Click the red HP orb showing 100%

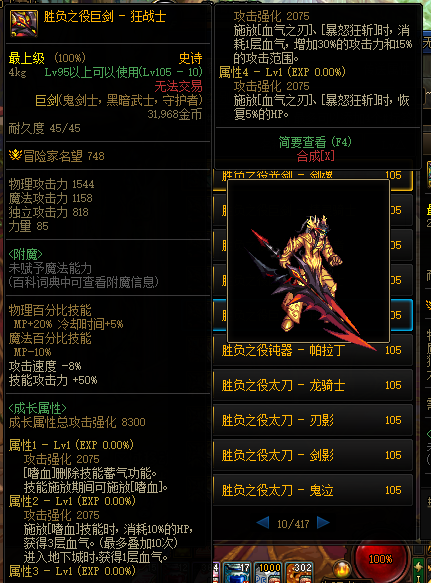coord(380,559)
